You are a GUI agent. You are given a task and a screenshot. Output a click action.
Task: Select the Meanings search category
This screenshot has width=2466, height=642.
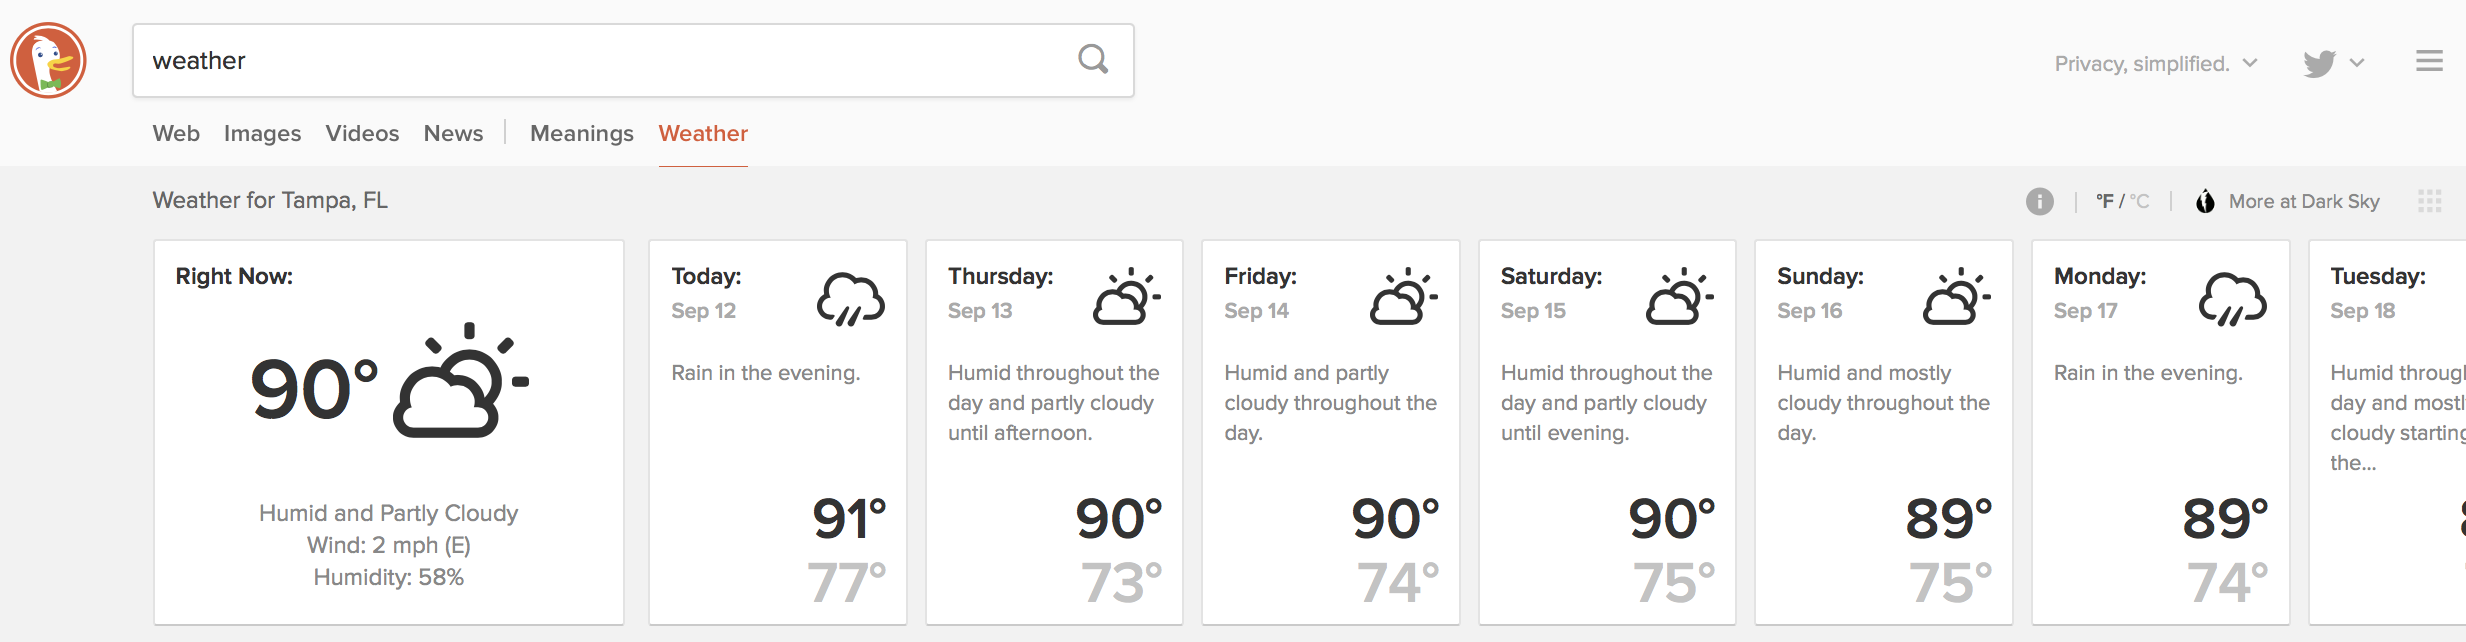(582, 133)
